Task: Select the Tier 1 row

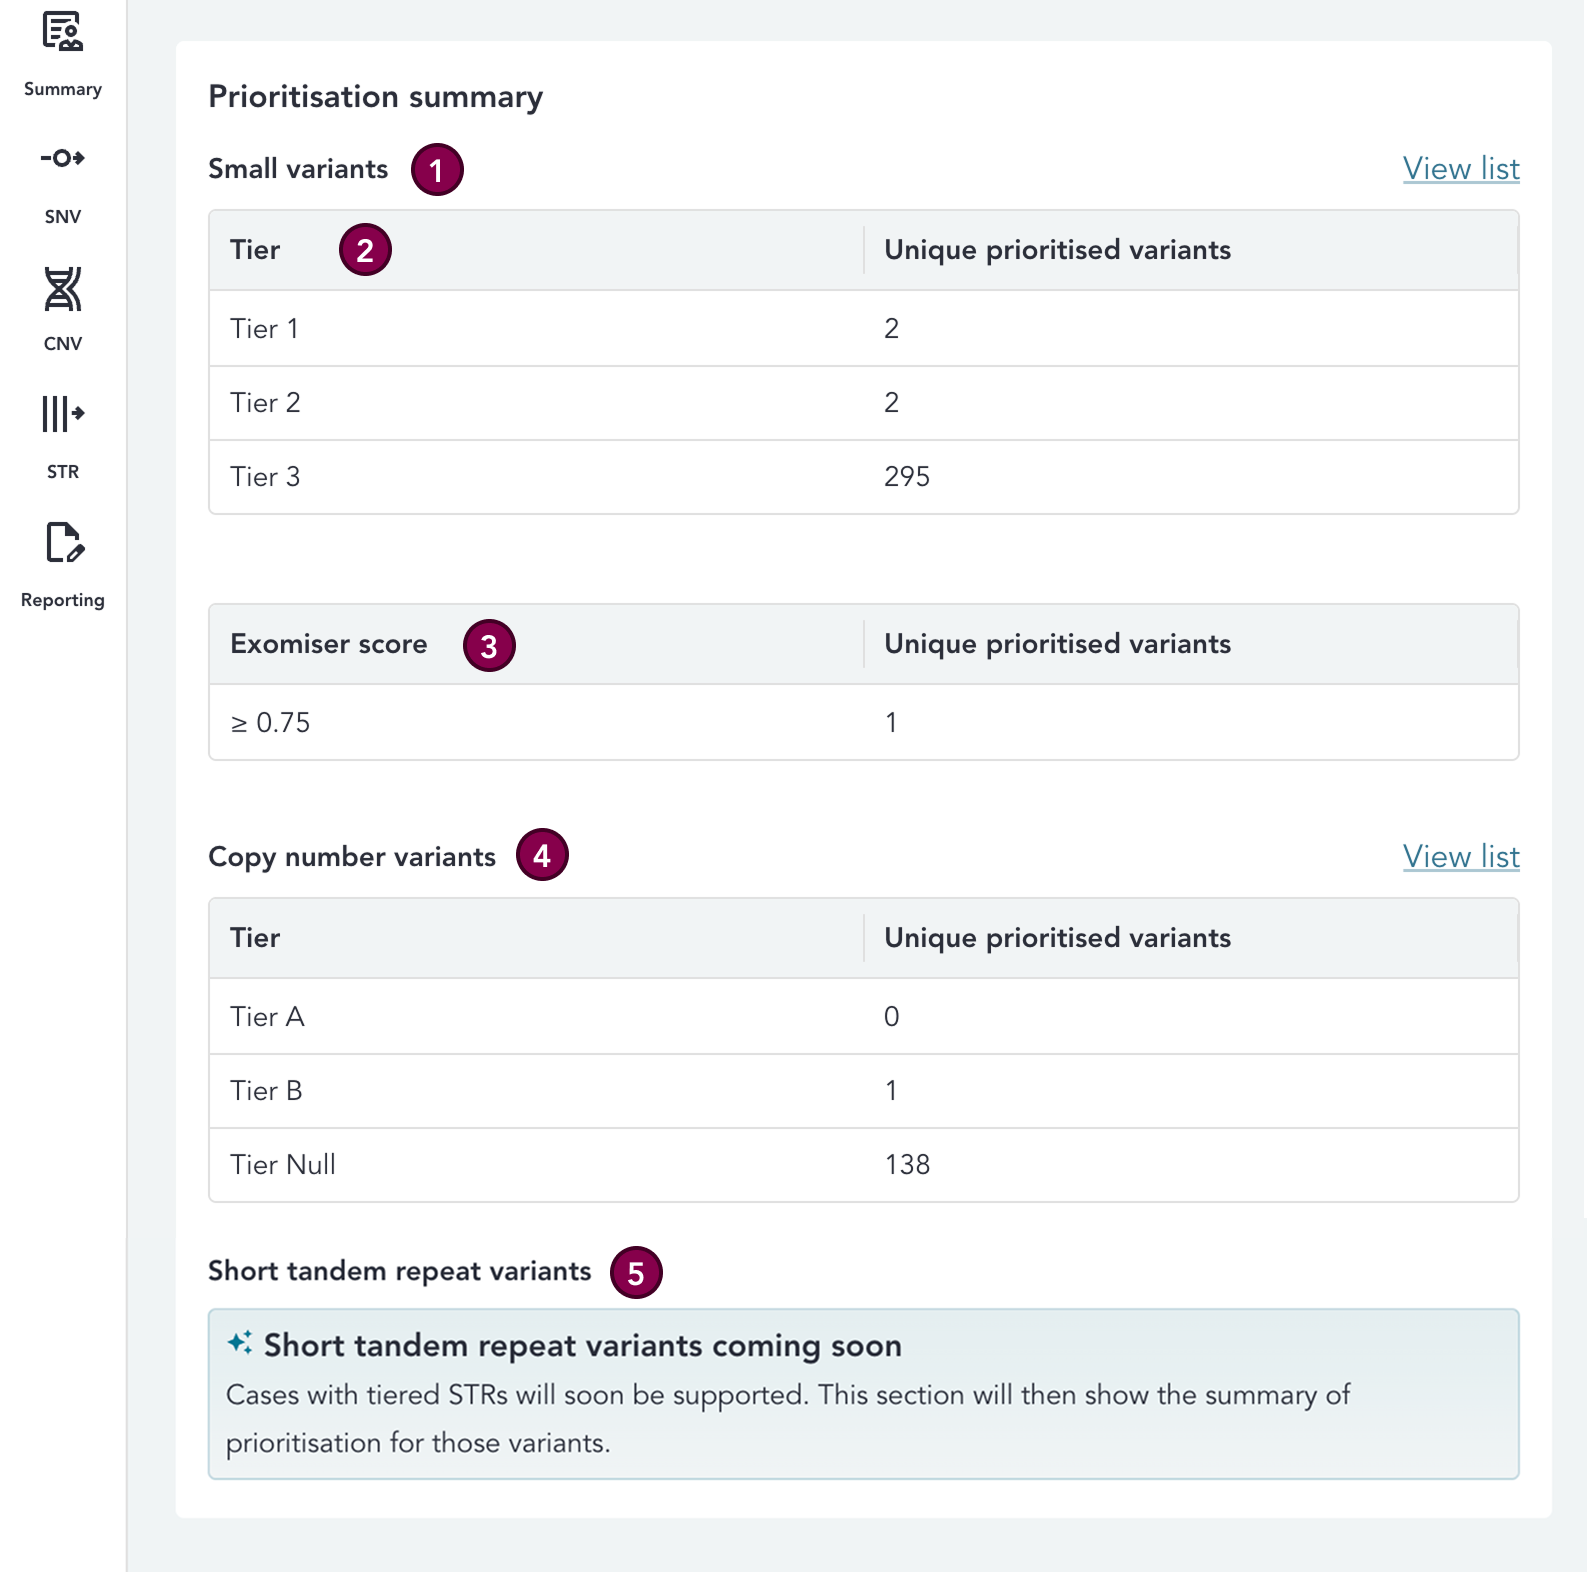Action: pos(863,329)
